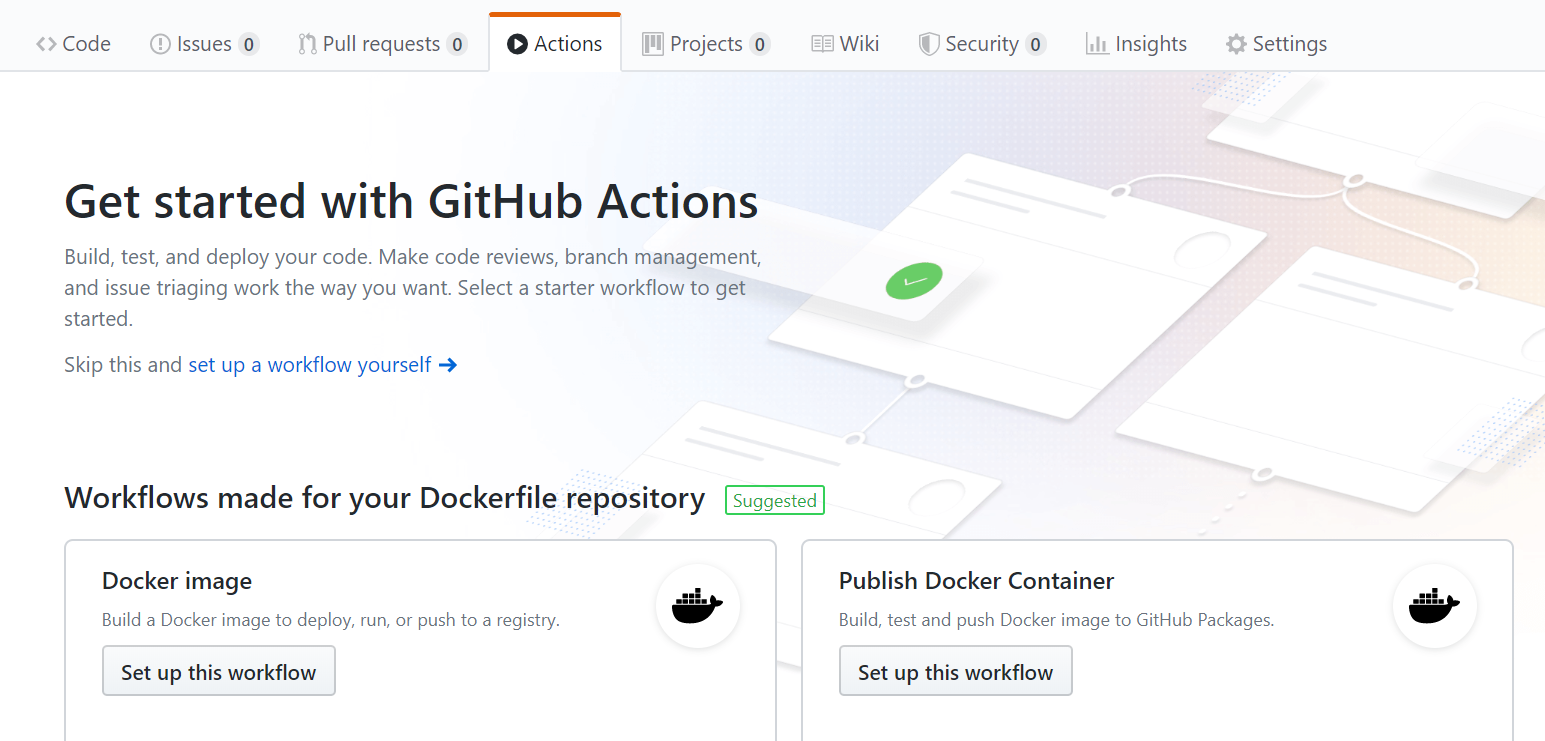The image size is (1545, 741).
Task: Click the Insights graph icon
Action: (1097, 44)
